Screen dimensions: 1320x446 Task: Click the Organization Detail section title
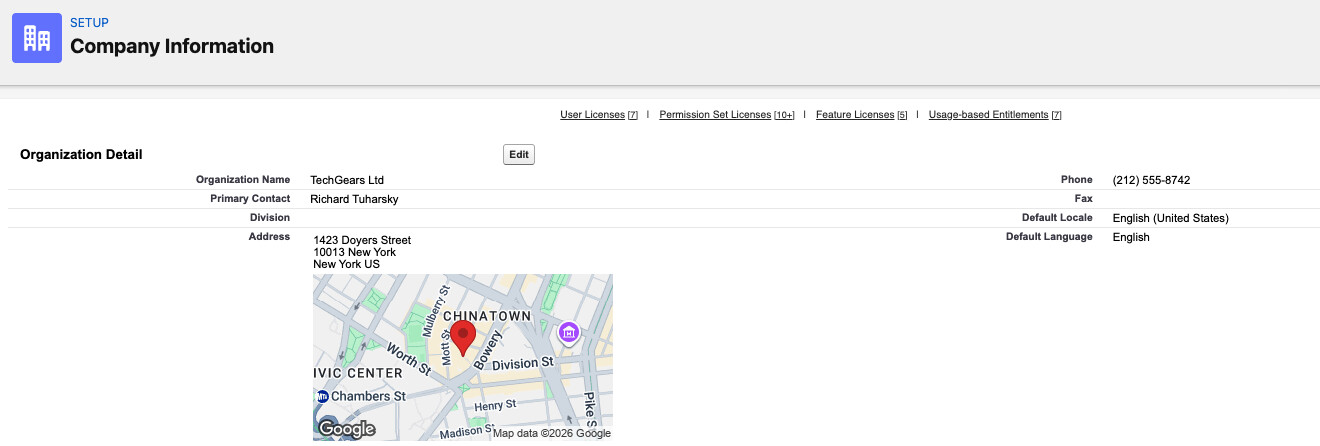tap(81, 154)
